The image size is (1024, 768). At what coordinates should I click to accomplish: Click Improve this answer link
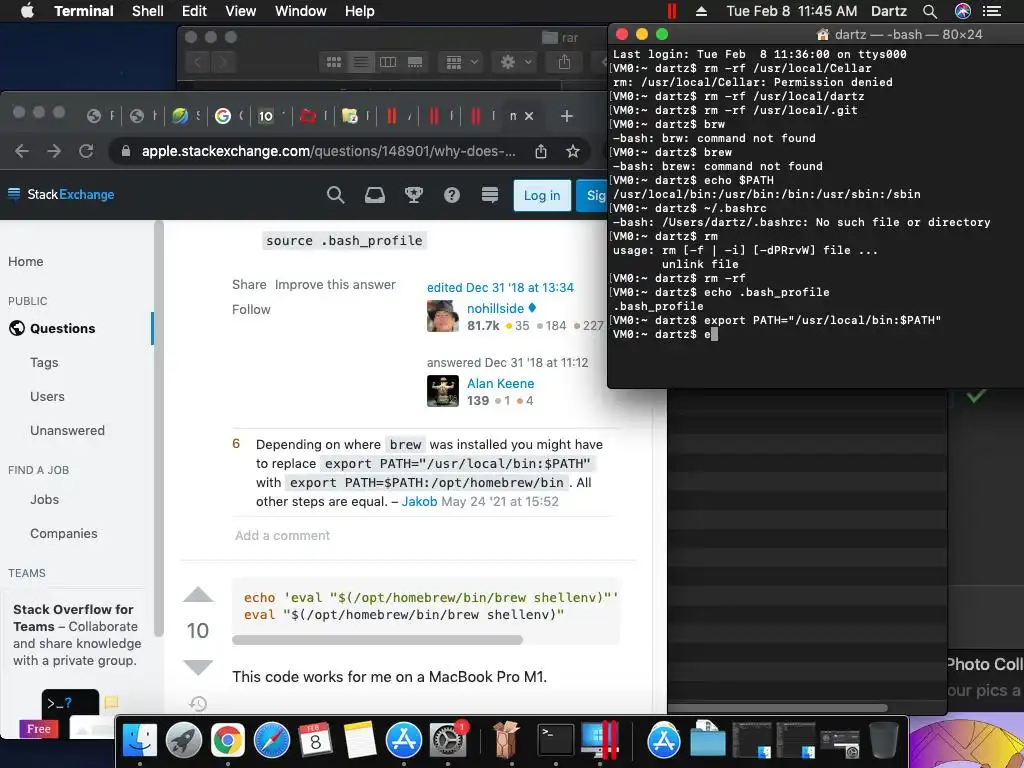click(x=335, y=285)
